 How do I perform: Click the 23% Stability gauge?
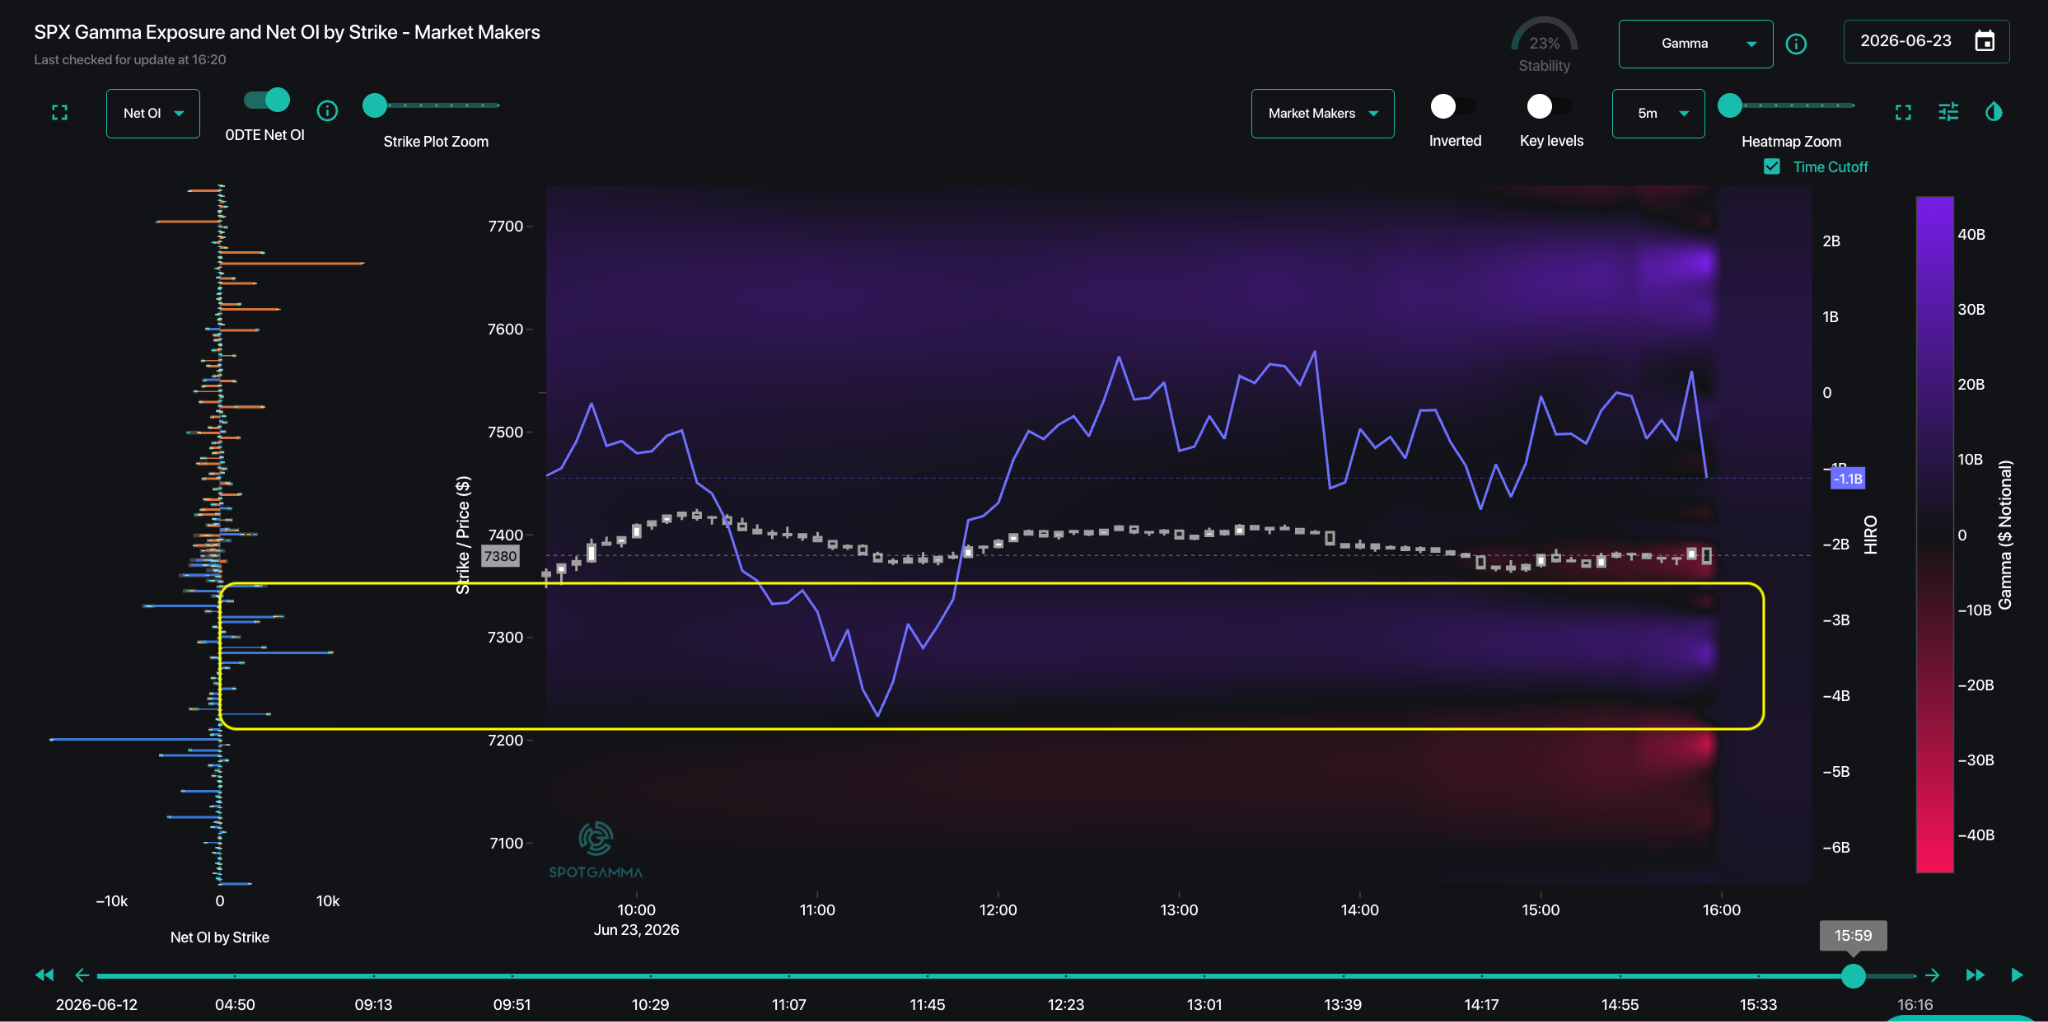pos(1544,46)
